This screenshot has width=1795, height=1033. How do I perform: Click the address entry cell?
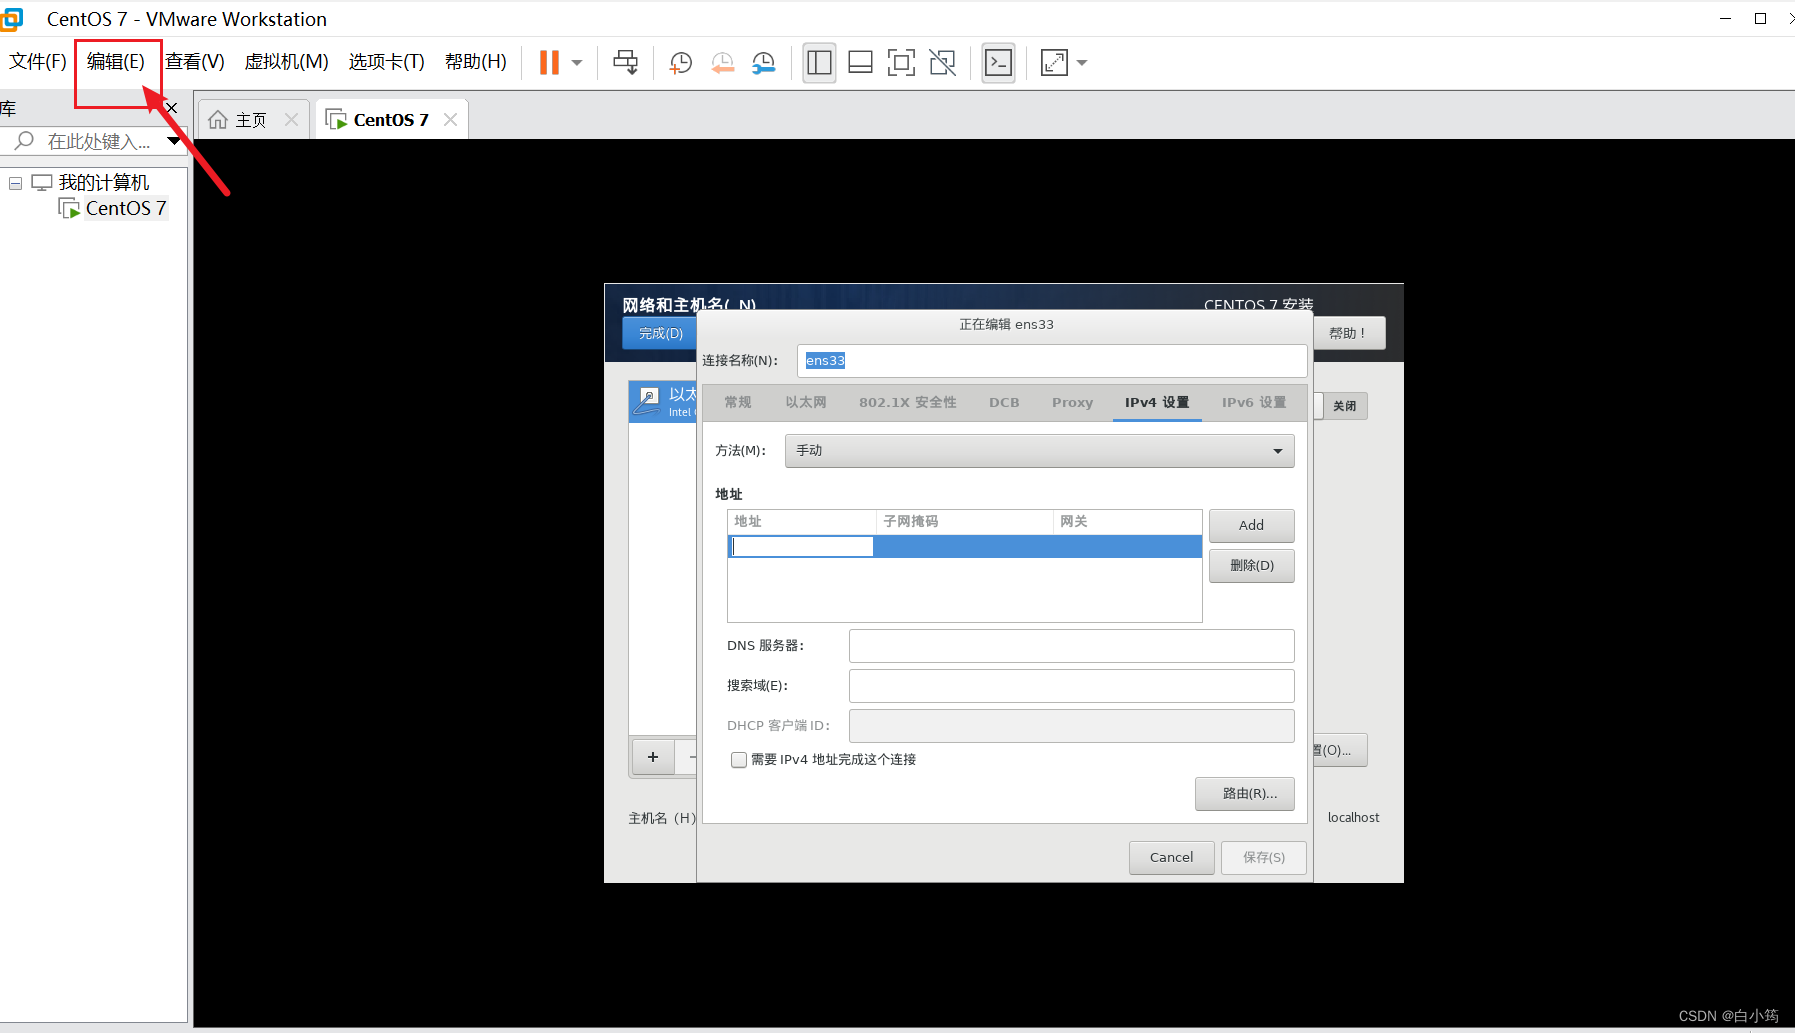pos(802,547)
